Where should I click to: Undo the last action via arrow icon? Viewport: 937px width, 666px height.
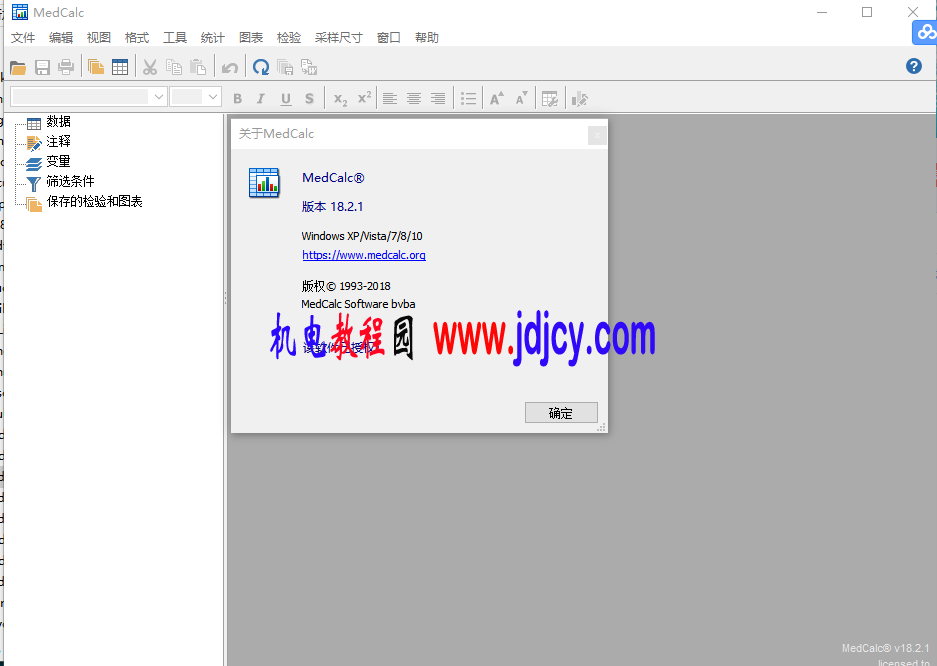tap(229, 67)
